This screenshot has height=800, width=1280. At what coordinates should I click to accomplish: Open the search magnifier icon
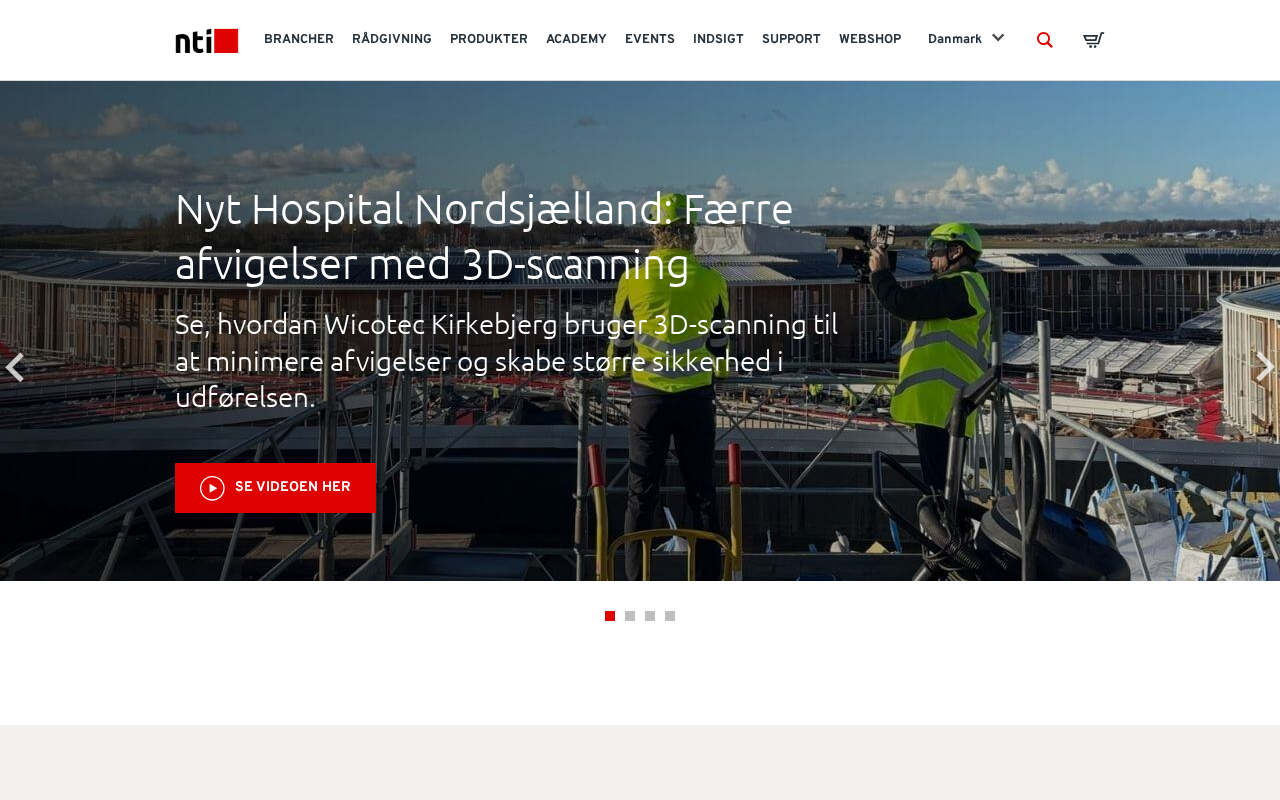click(1045, 40)
